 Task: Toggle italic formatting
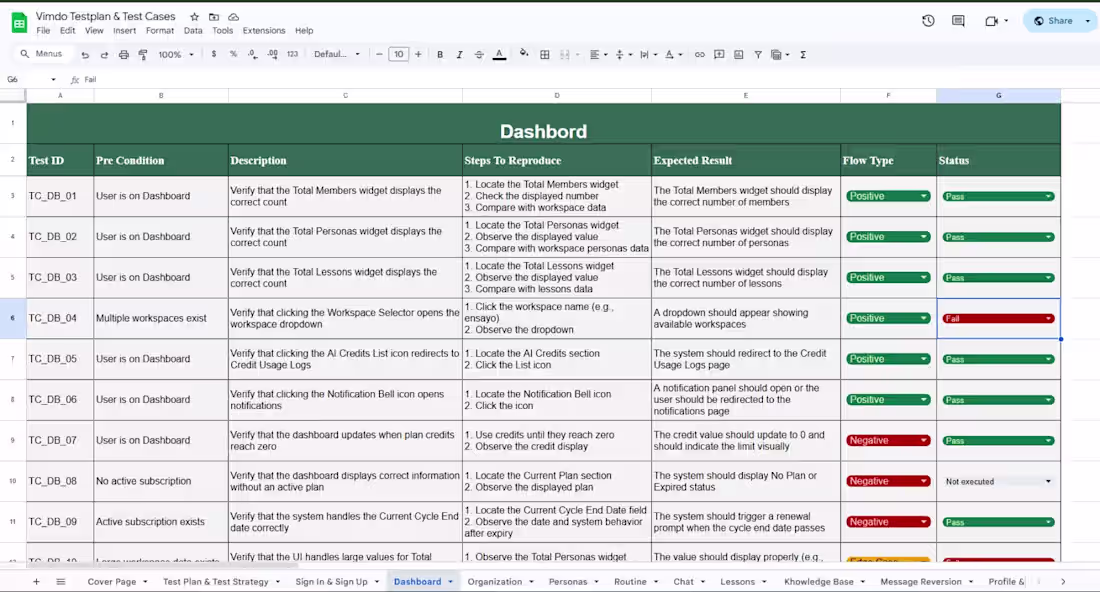tap(460, 54)
